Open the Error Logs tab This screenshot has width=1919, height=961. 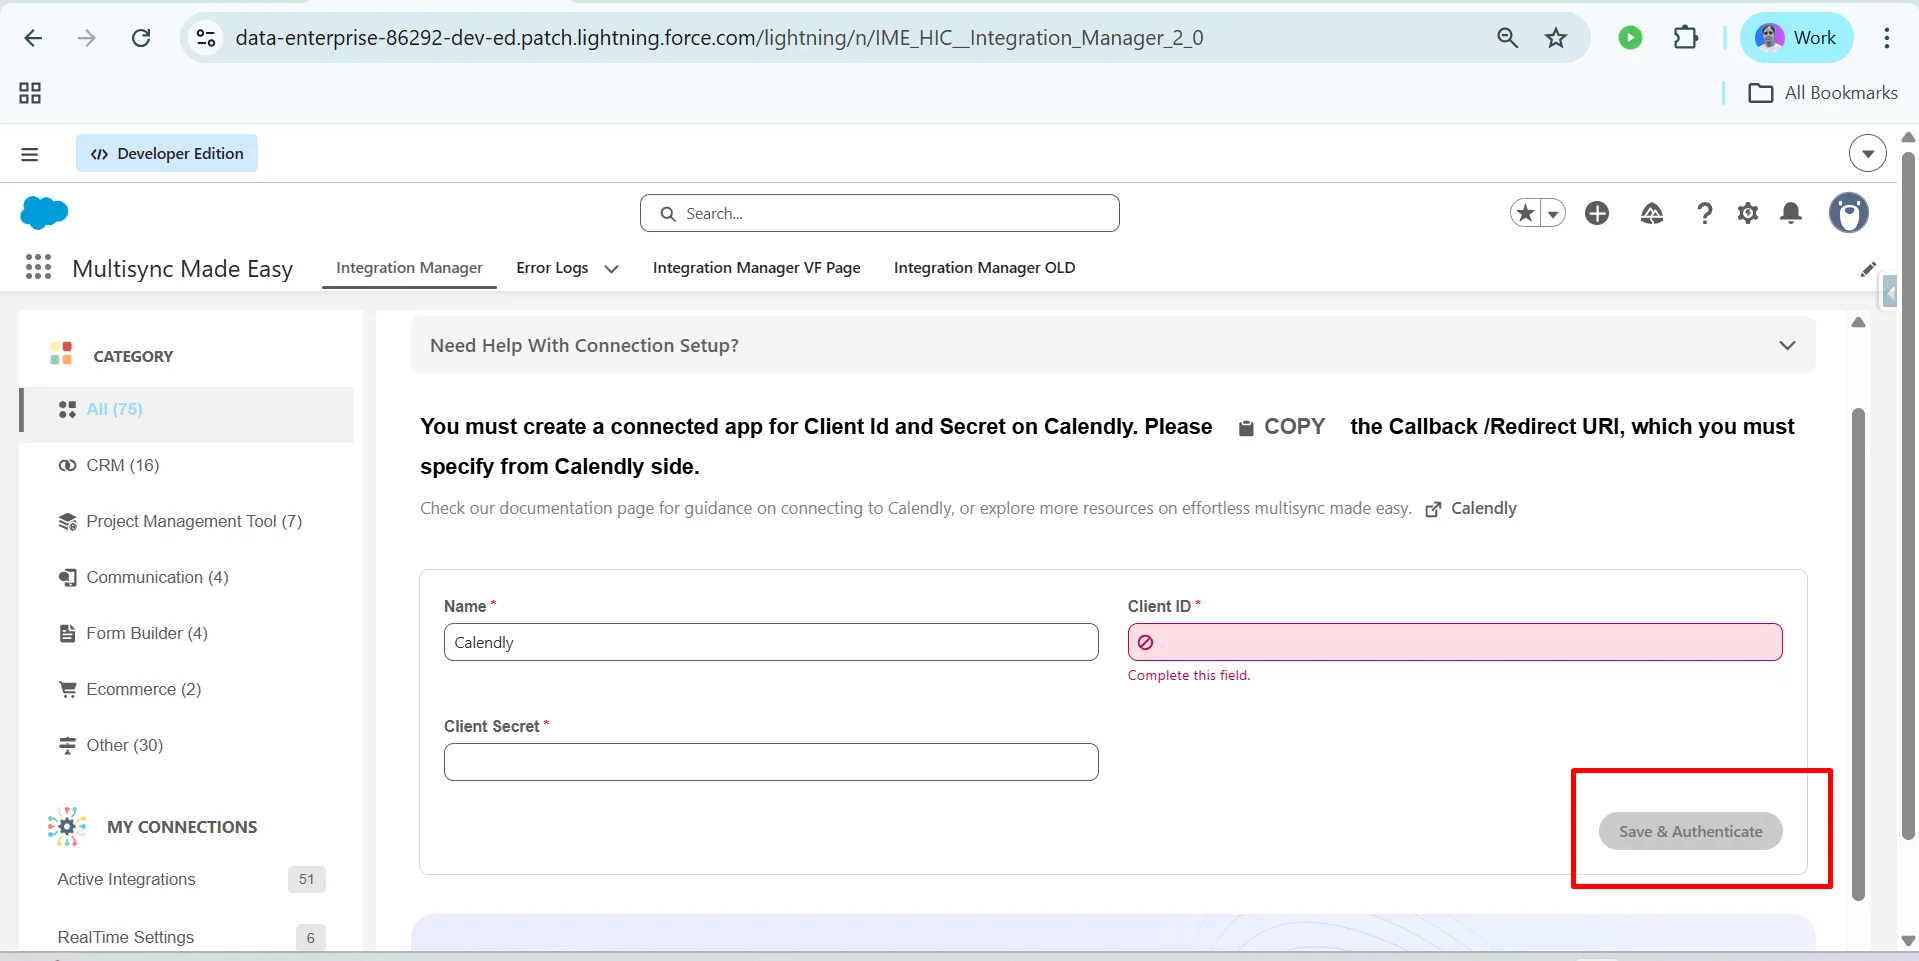552,268
